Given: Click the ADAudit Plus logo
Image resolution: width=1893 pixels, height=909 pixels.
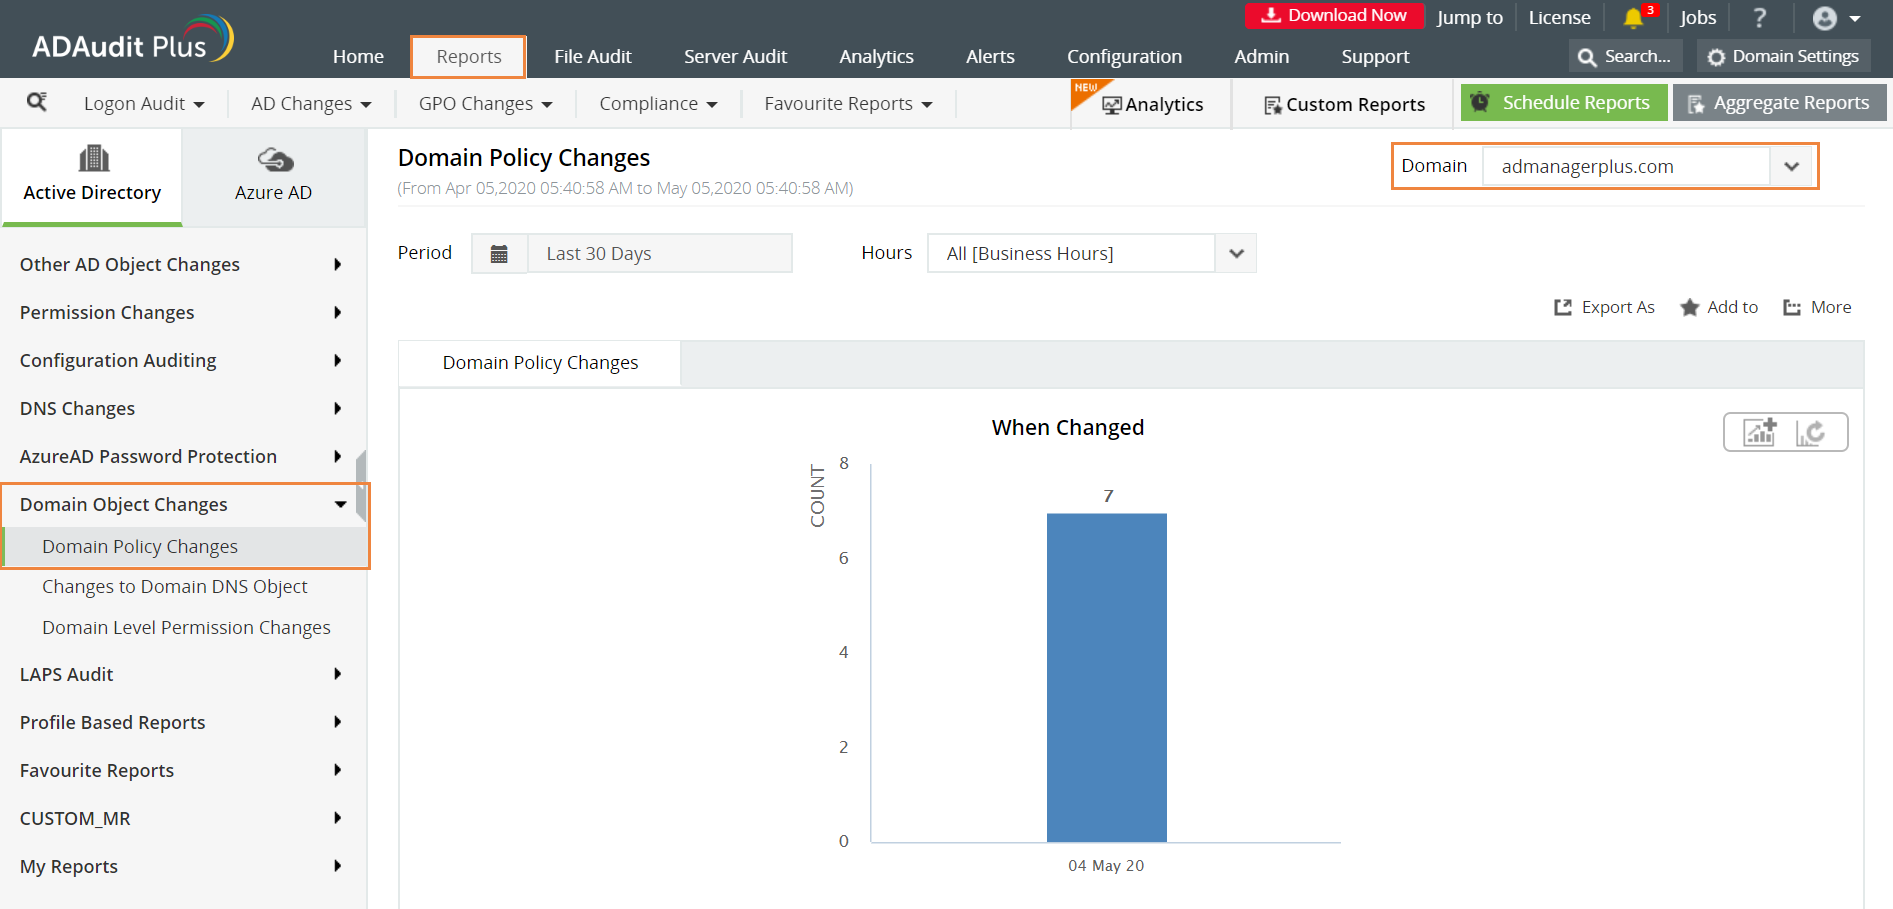Looking at the screenshot, I should [133, 39].
